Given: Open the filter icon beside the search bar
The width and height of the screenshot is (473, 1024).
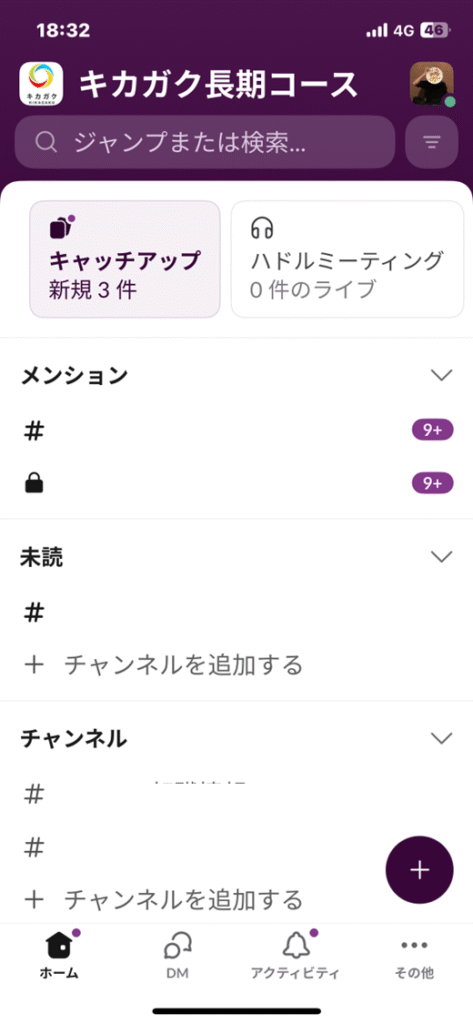Looking at the screenshot, I should pos(431,142).
